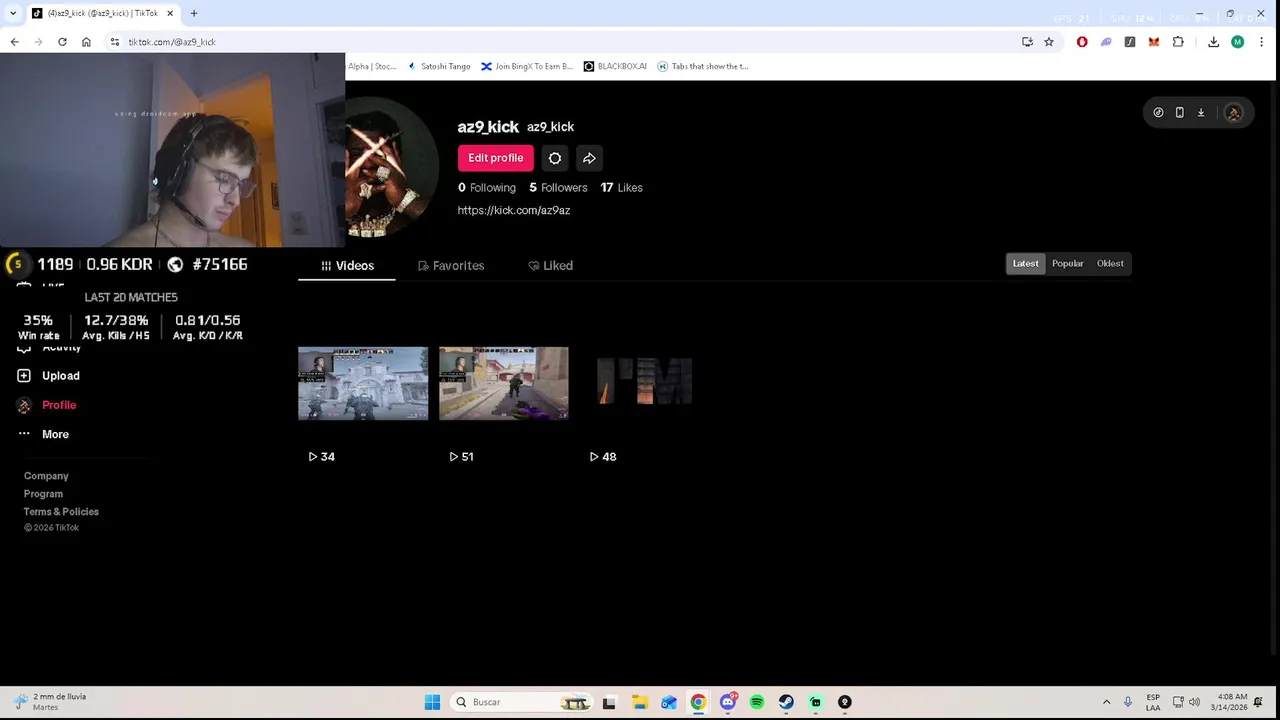Viewport: 1280px width, 720px height.
Task: Expand the Company footer section
Action: pos(46,476)
